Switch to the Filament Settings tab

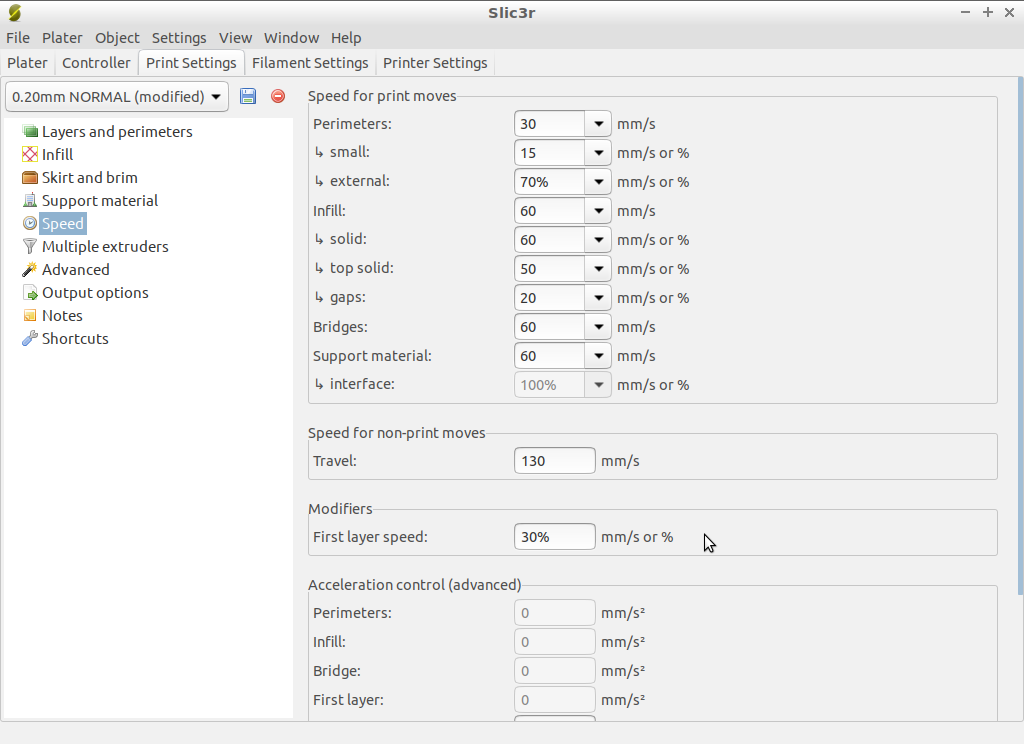[x=310, y=63]
